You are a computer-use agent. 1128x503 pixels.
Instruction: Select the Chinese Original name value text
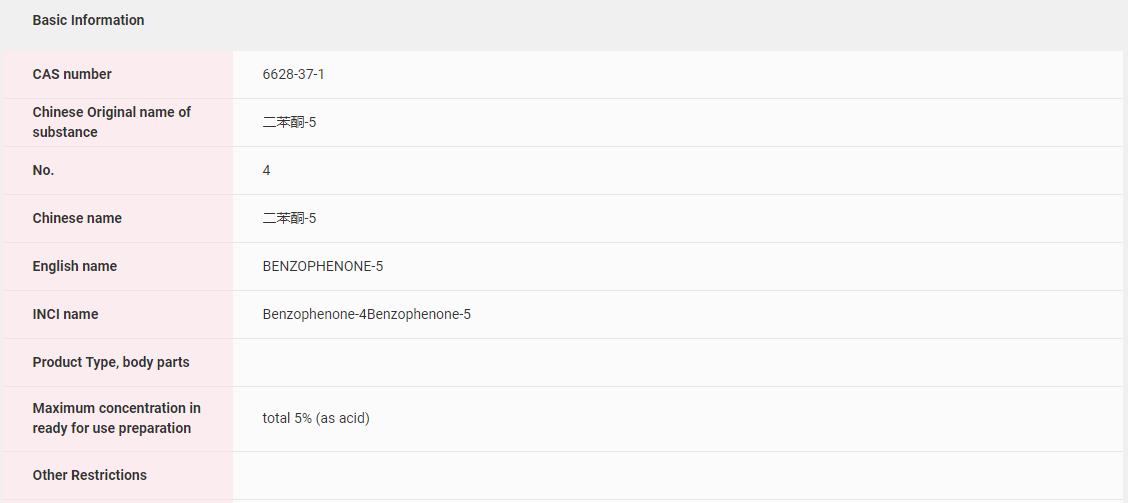(289, 122)
